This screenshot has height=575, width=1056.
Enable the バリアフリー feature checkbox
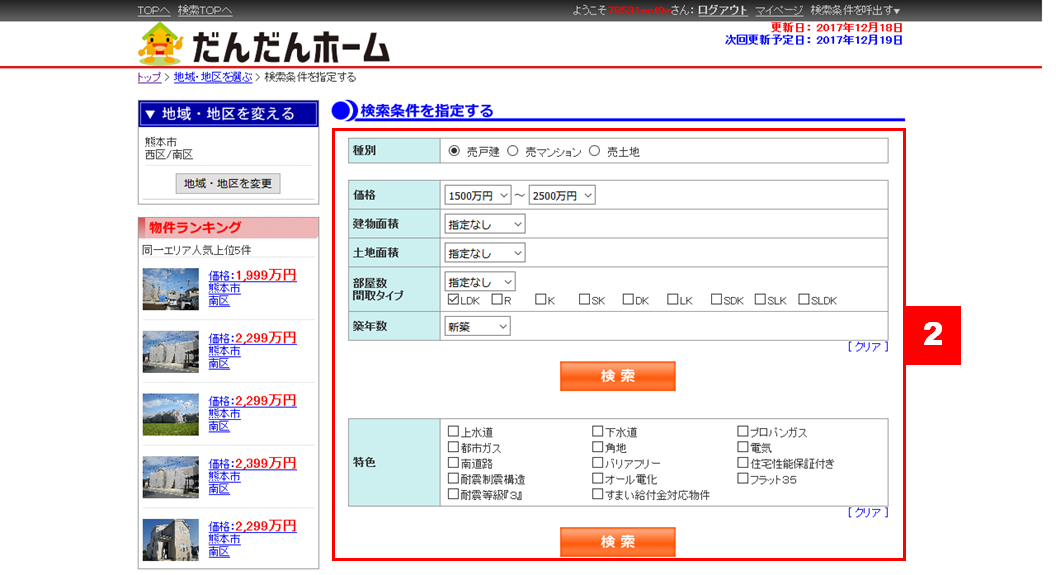pyautogui.click(x=598, y=463)
